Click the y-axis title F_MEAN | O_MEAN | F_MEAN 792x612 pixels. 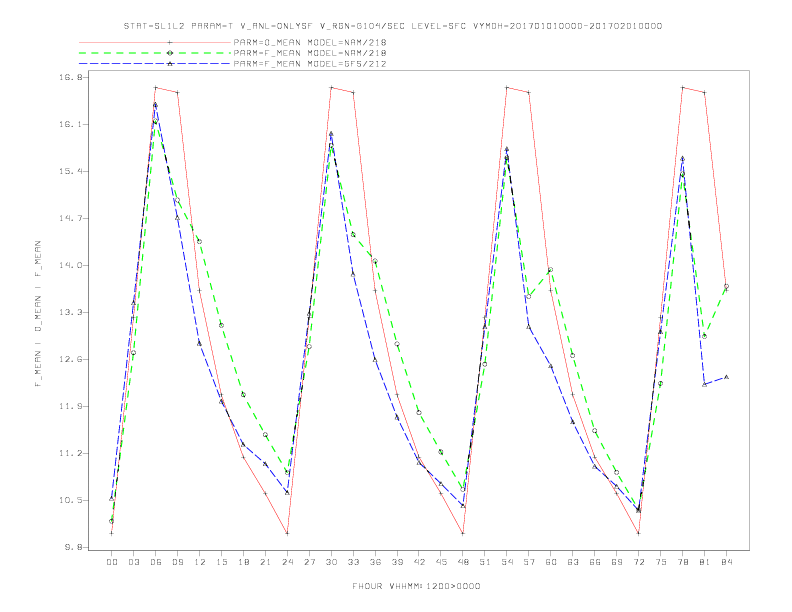point(37,314)
